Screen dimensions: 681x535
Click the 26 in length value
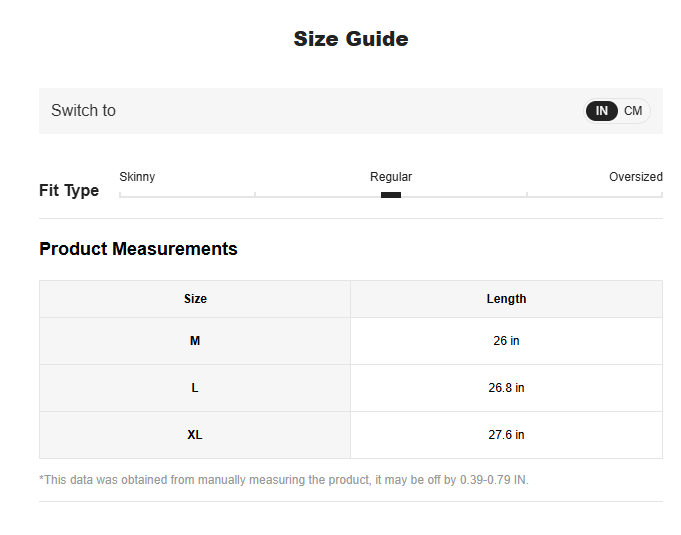506,341
